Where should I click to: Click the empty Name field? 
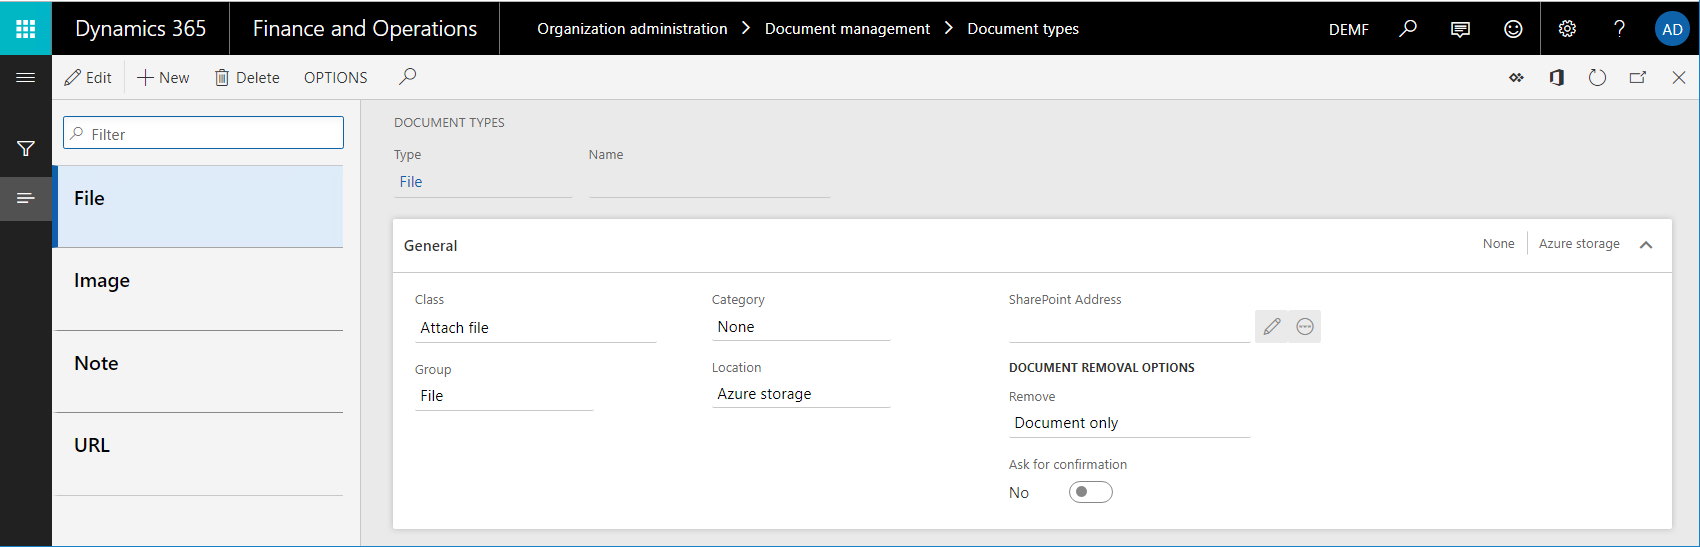click(x=709, y=182)
